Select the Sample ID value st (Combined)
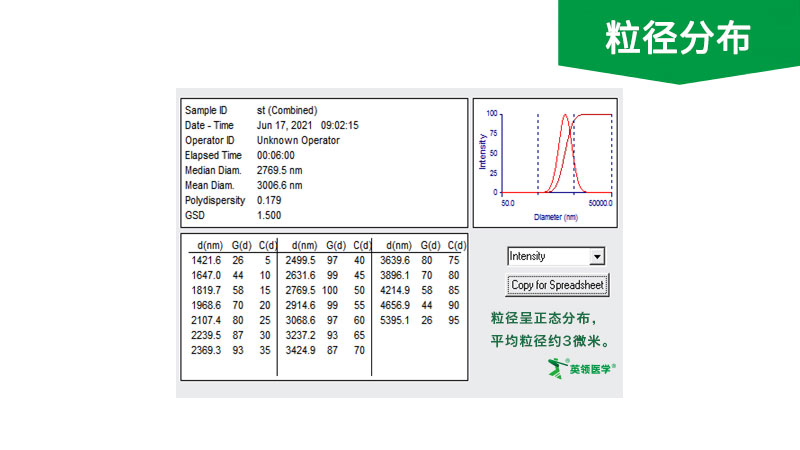 point(287,110)
